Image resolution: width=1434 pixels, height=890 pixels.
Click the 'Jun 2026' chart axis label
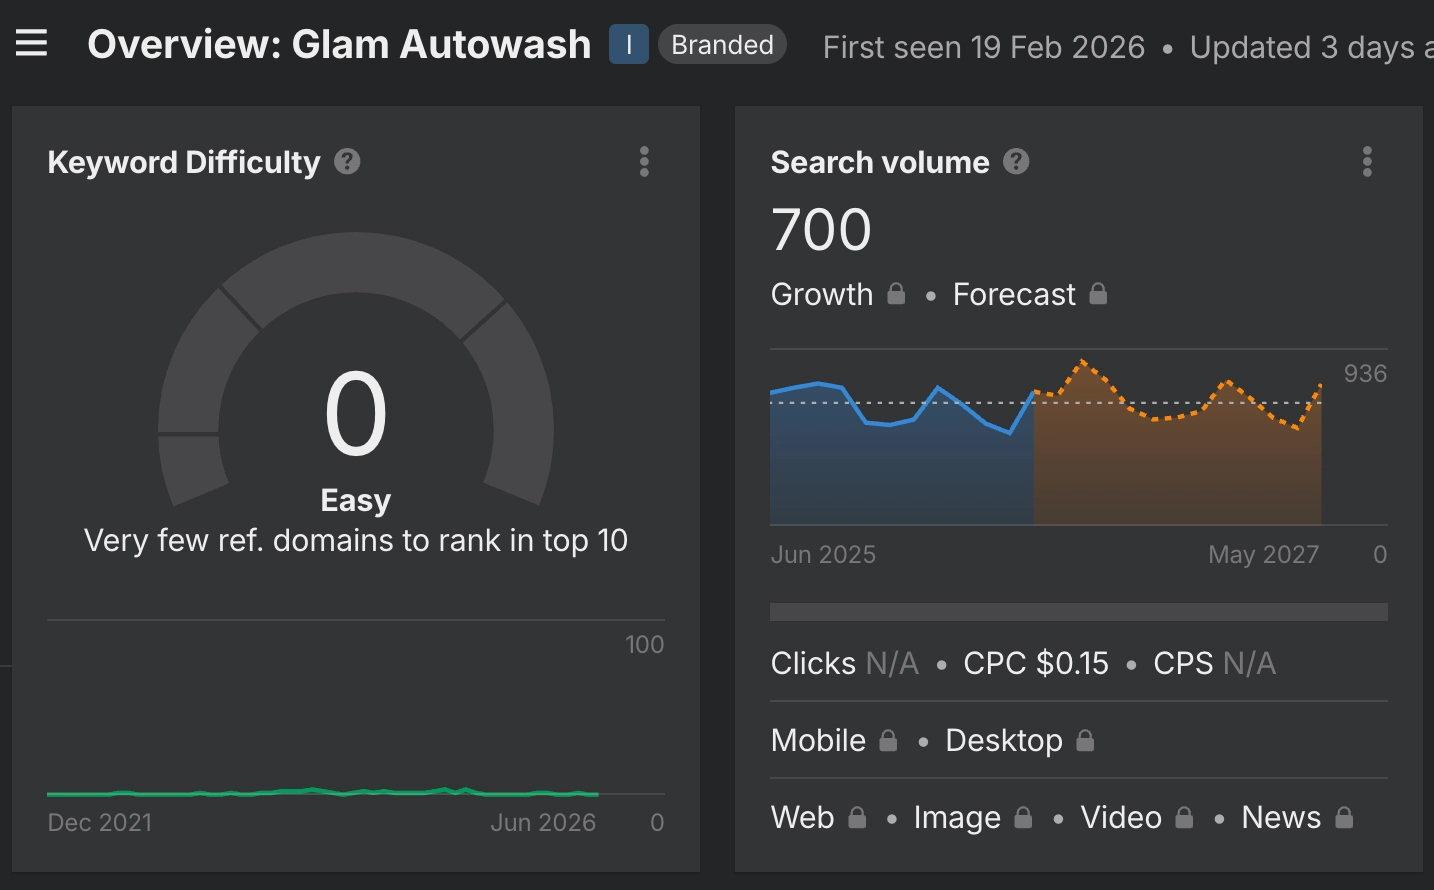[543, 822]
